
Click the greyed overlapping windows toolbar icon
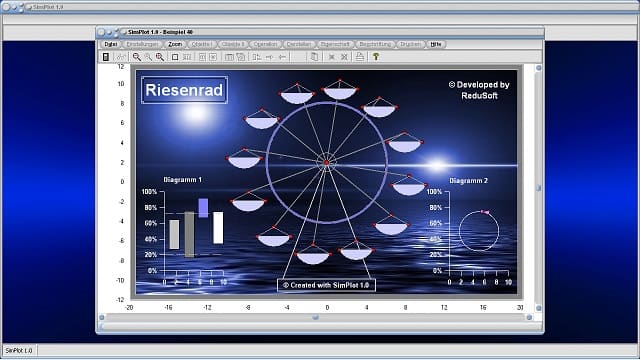[x=241, y=57]
